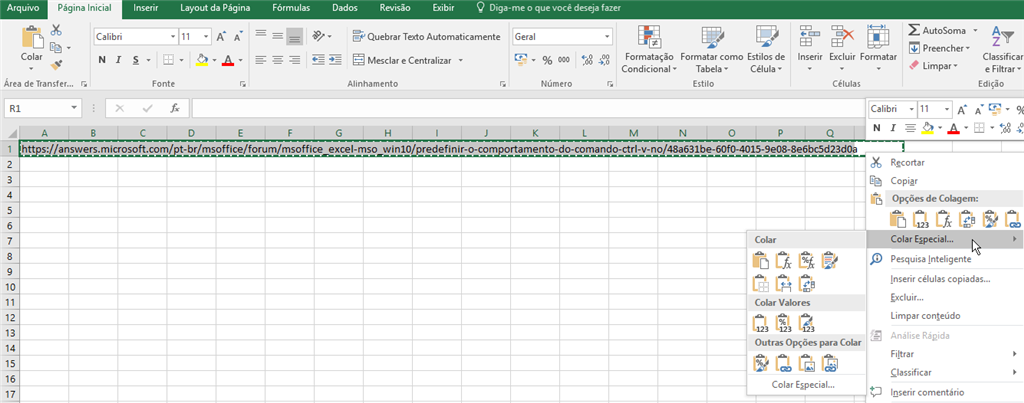Click the Format Painter brush icon
Viewport: 1024px width, 403px height.
(56, 64)
